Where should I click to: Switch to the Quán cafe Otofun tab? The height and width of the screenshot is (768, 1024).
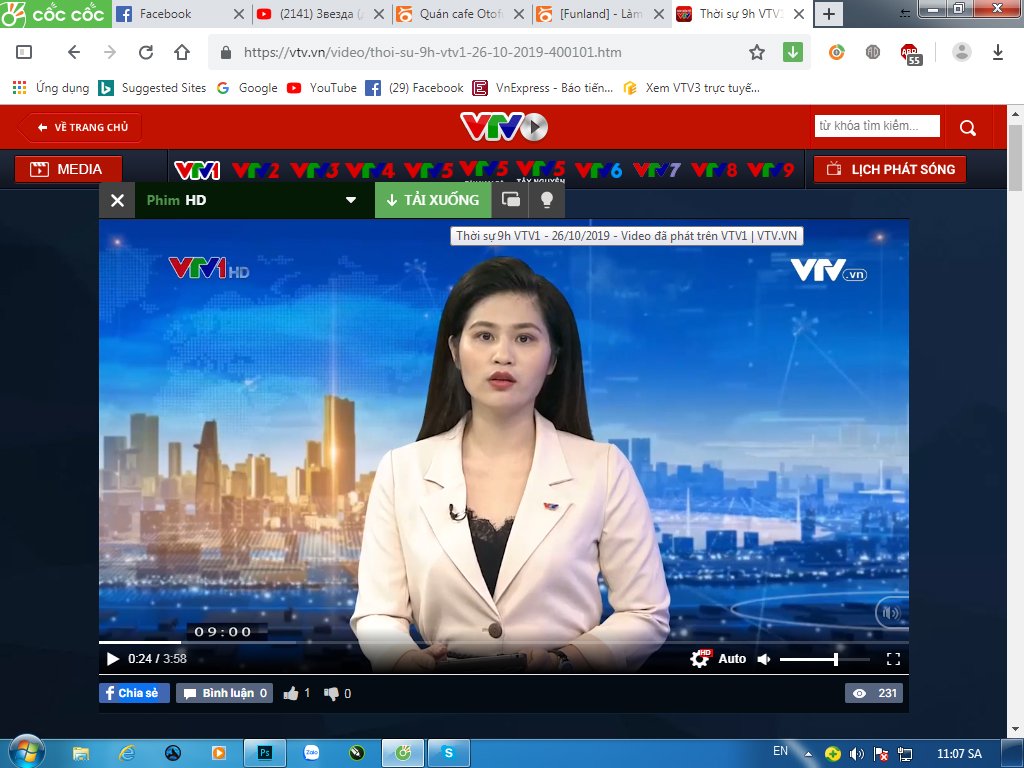(x=459, y=14)
